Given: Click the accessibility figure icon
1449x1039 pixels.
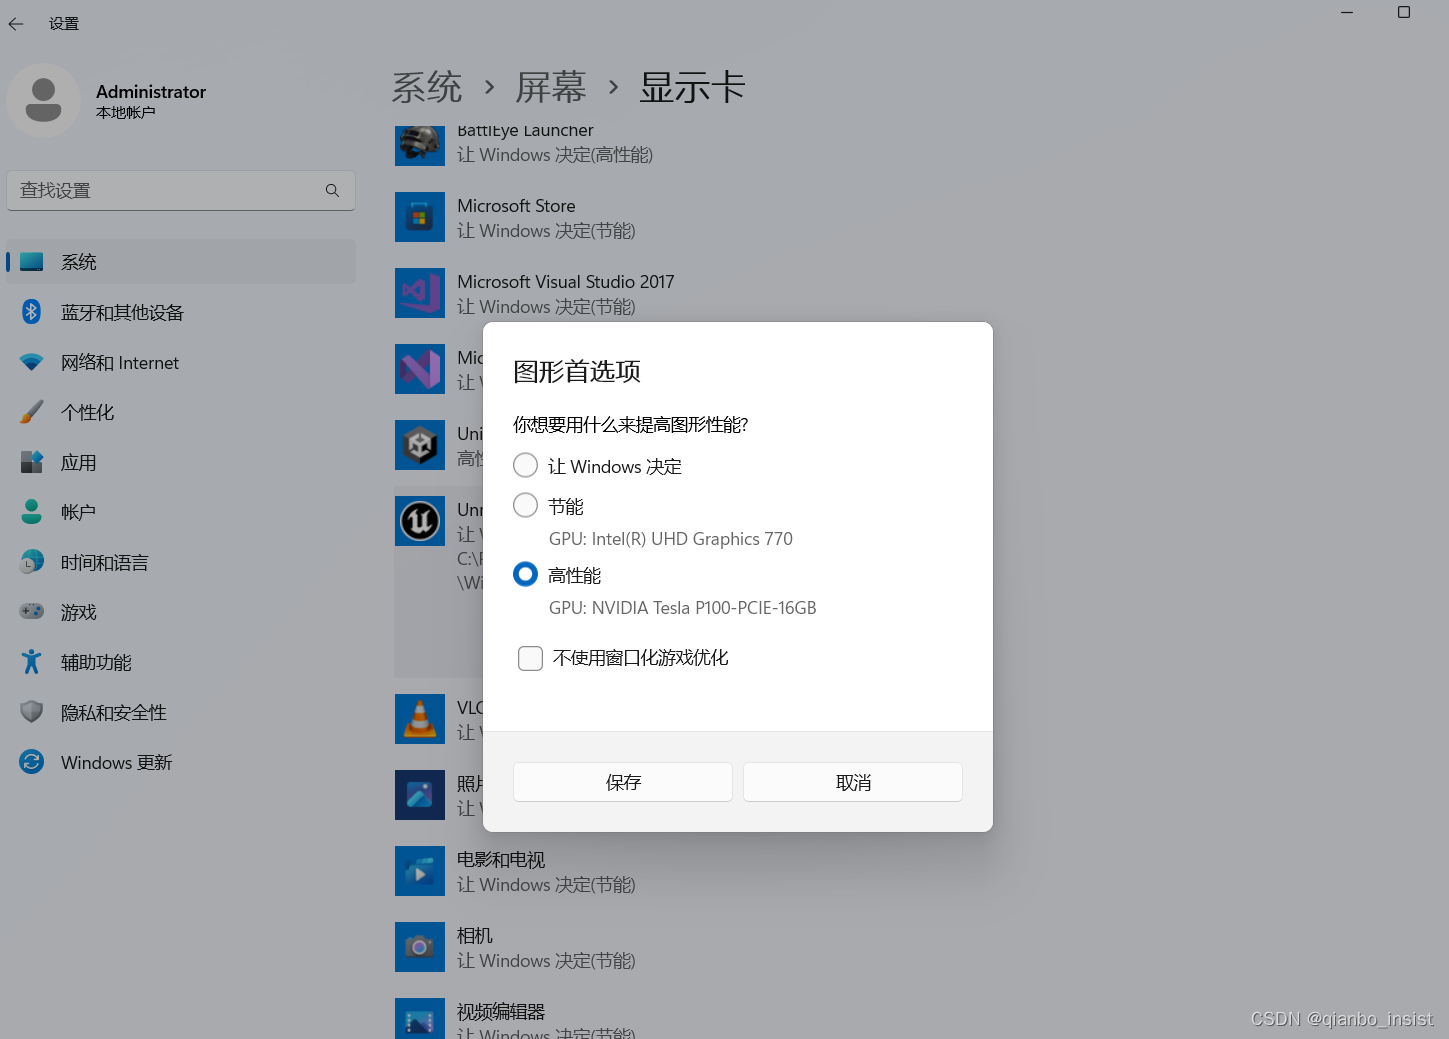Looking at the screenshot, I should [32, 661].
